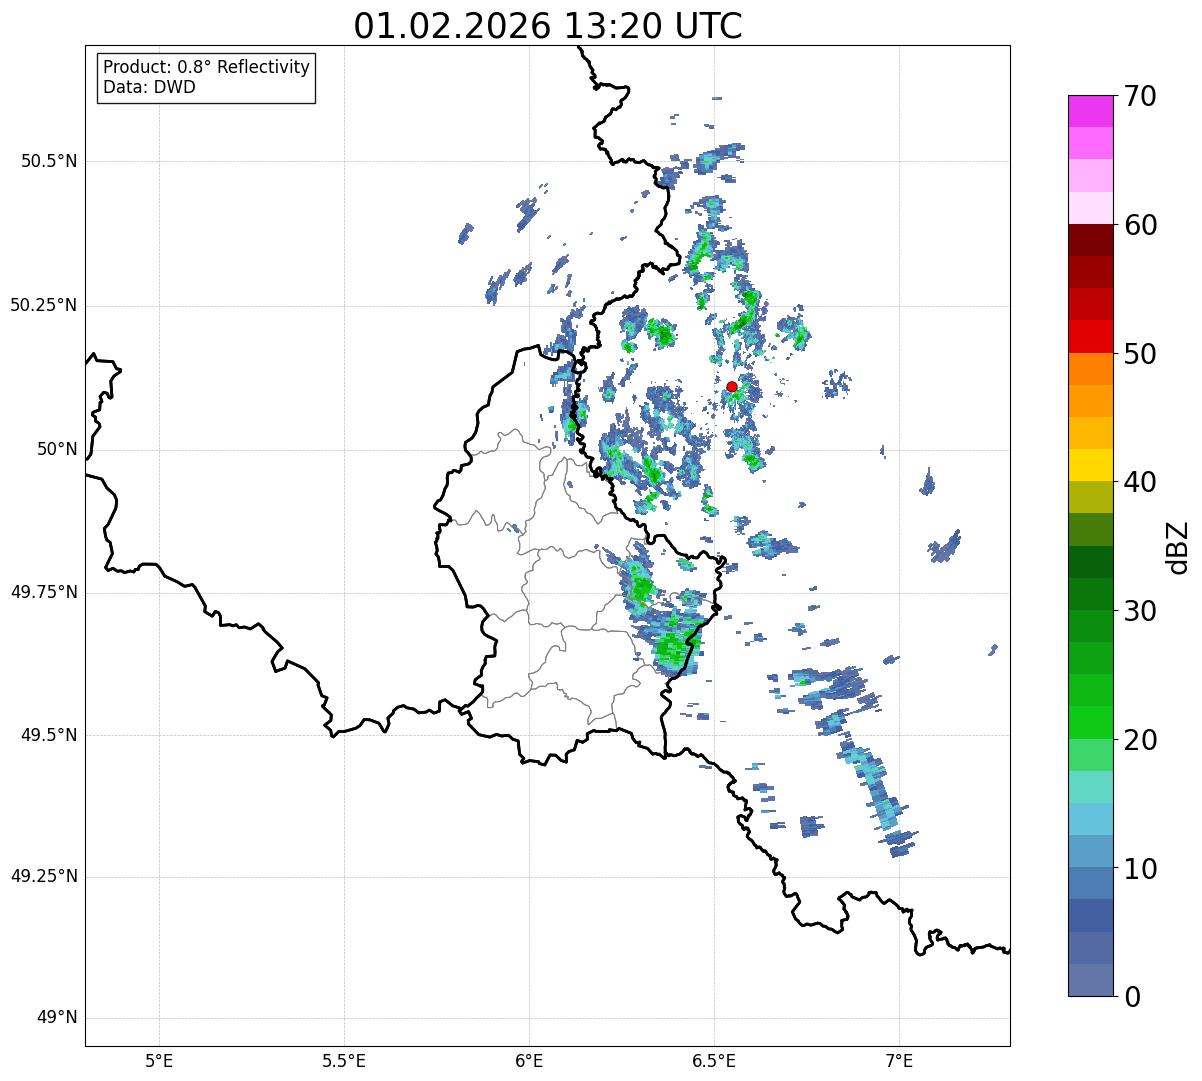
Task: Click 'Product: 0.8° Reflectivity' label
Action: [207, 67]
